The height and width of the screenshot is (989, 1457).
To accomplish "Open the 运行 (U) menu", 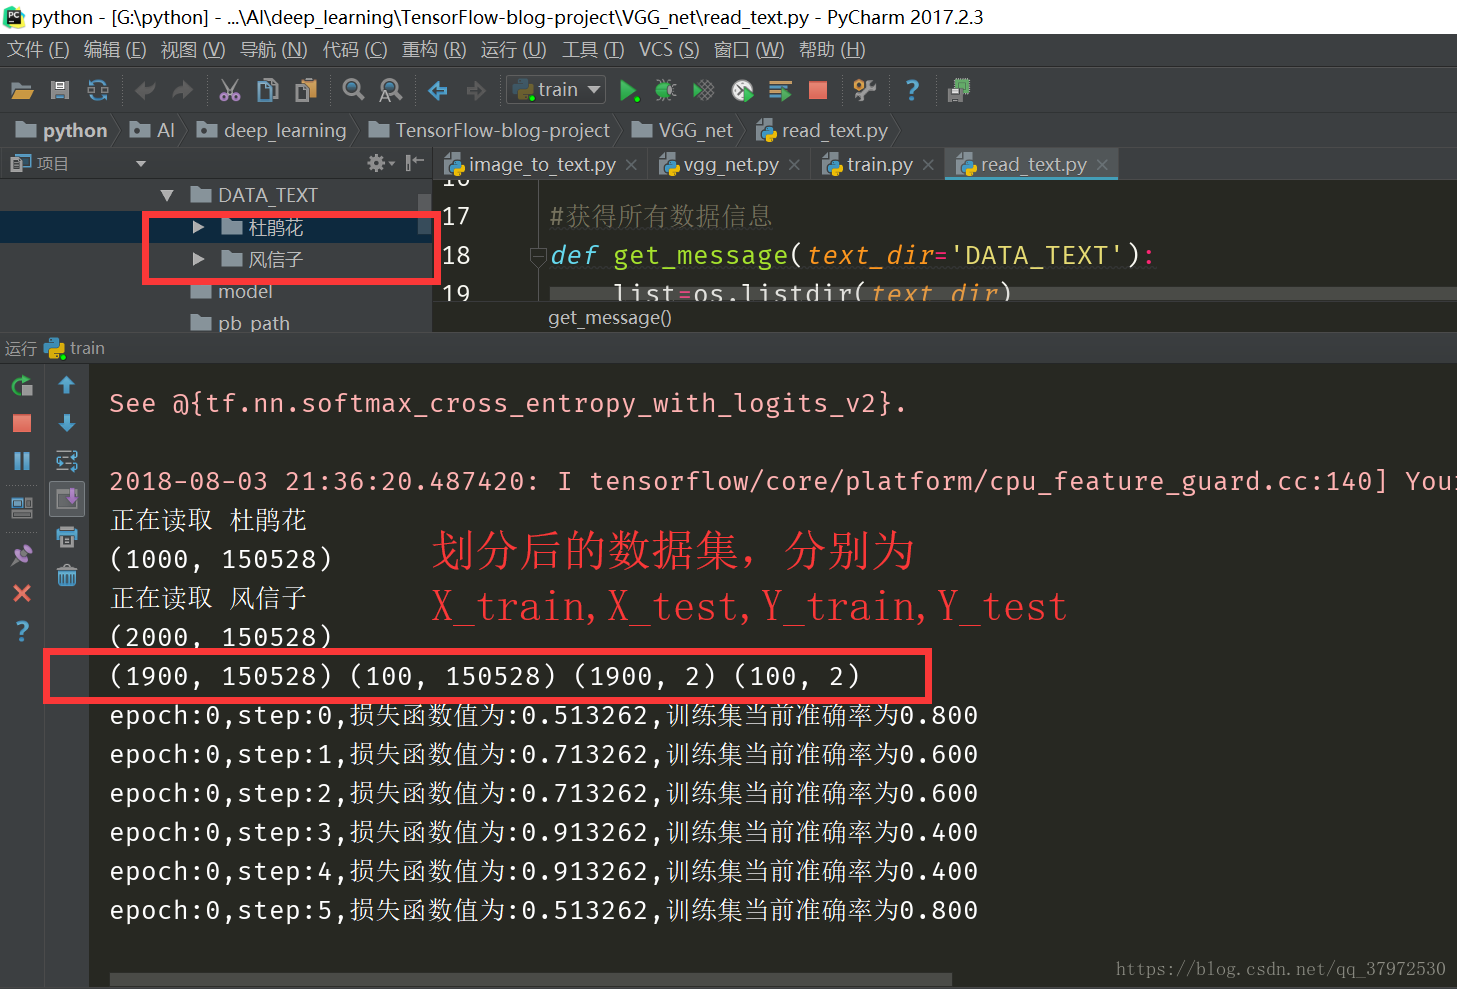I will (x=514, y=50).
